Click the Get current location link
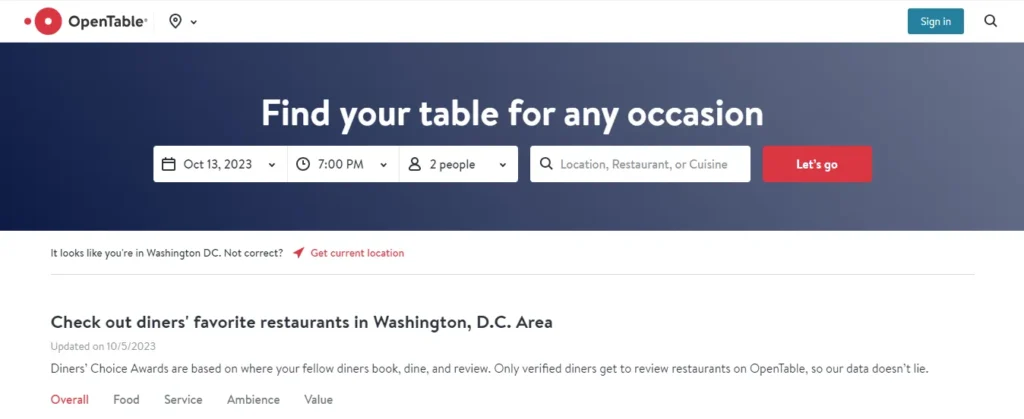The image size is (1024, 419). (357, 253)
